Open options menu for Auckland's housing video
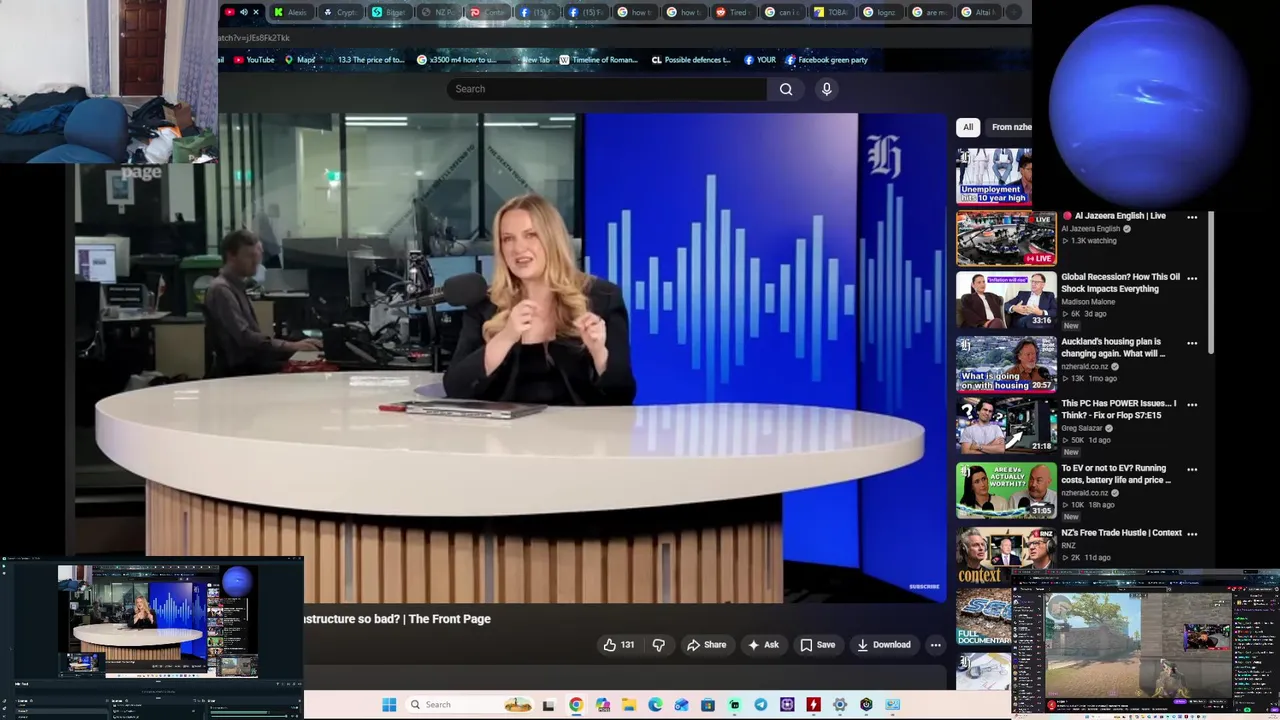Image resolution: width=1280 pixels, height=720 pixels. tap(1192, 343)
